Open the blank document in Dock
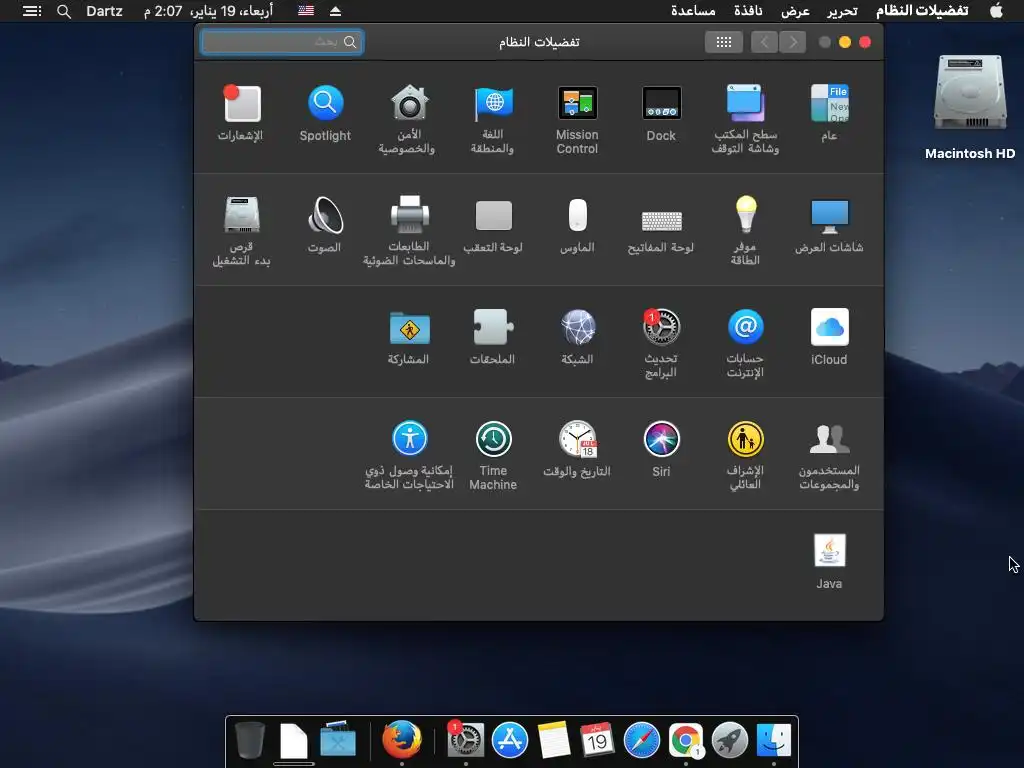Screen dimensions: 1024x768 294,740
